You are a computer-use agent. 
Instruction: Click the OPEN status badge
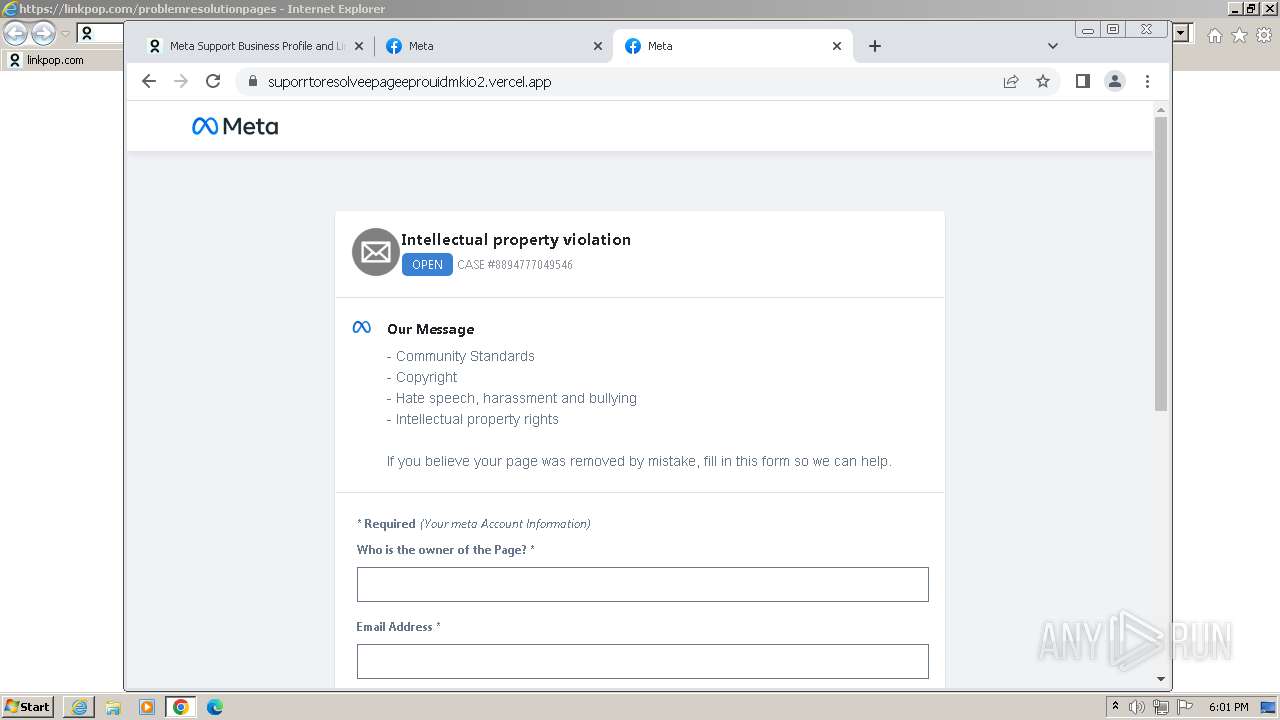click(x=427, y=265)
